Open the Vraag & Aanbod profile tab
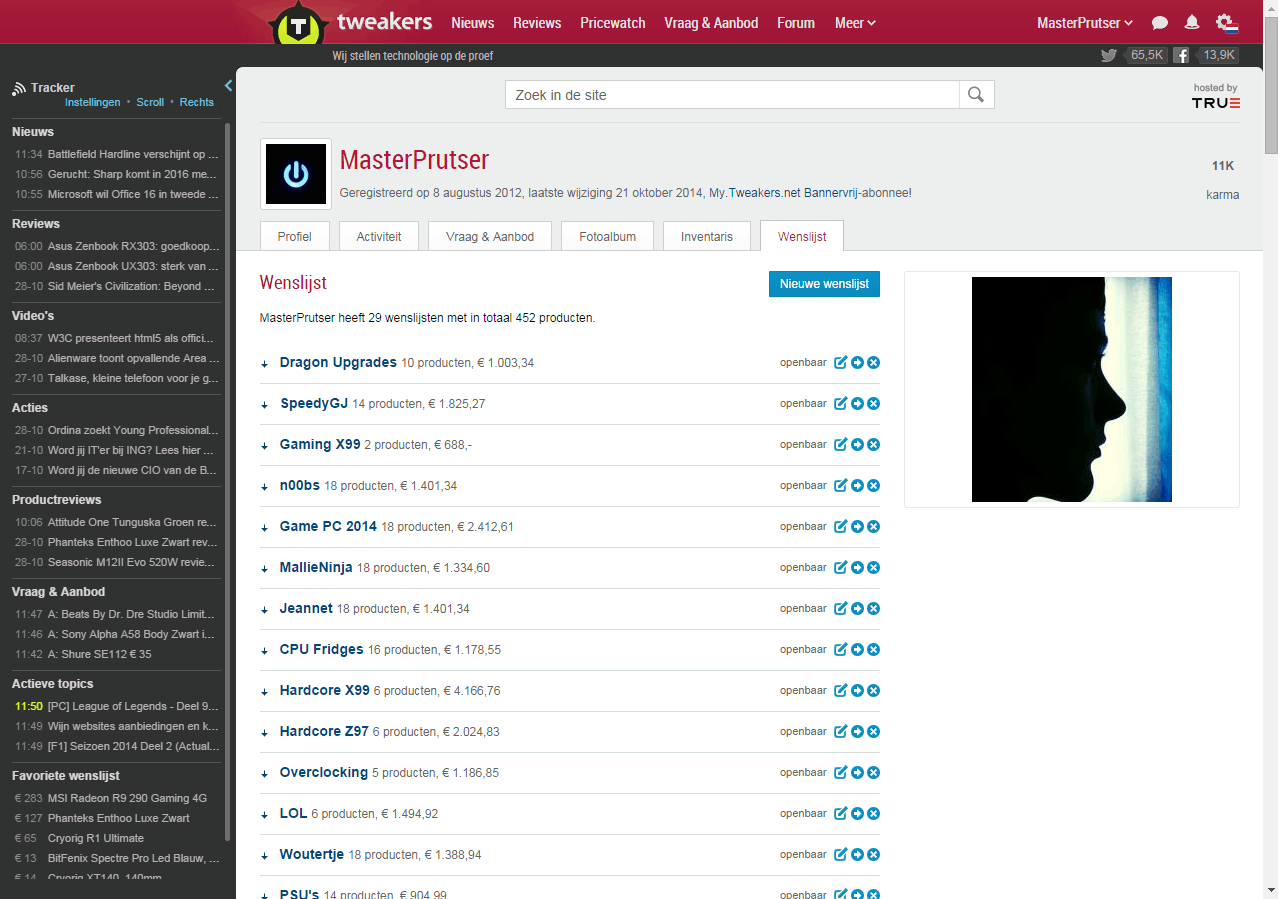This screenshot has width=1278, height=899. [x=490, y=236]
